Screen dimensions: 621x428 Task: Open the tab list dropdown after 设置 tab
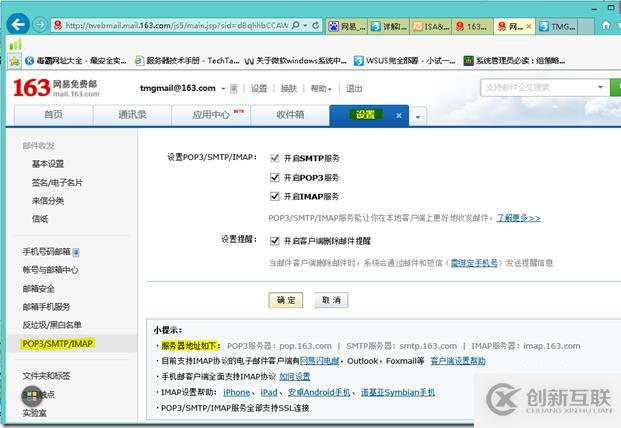(418, 116)
